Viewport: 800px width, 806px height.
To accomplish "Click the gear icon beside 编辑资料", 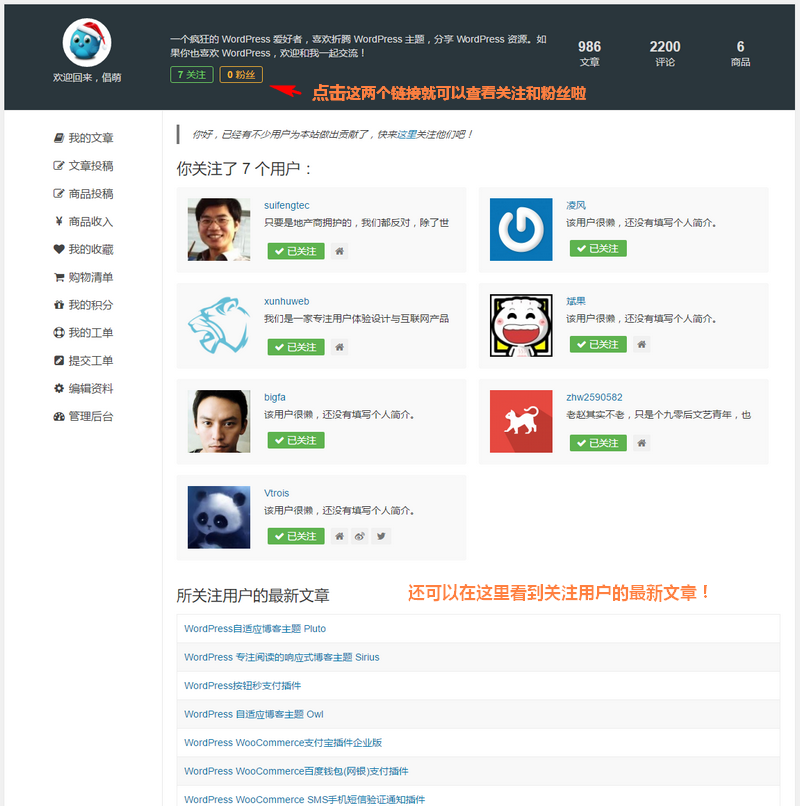I will point(59,388).
